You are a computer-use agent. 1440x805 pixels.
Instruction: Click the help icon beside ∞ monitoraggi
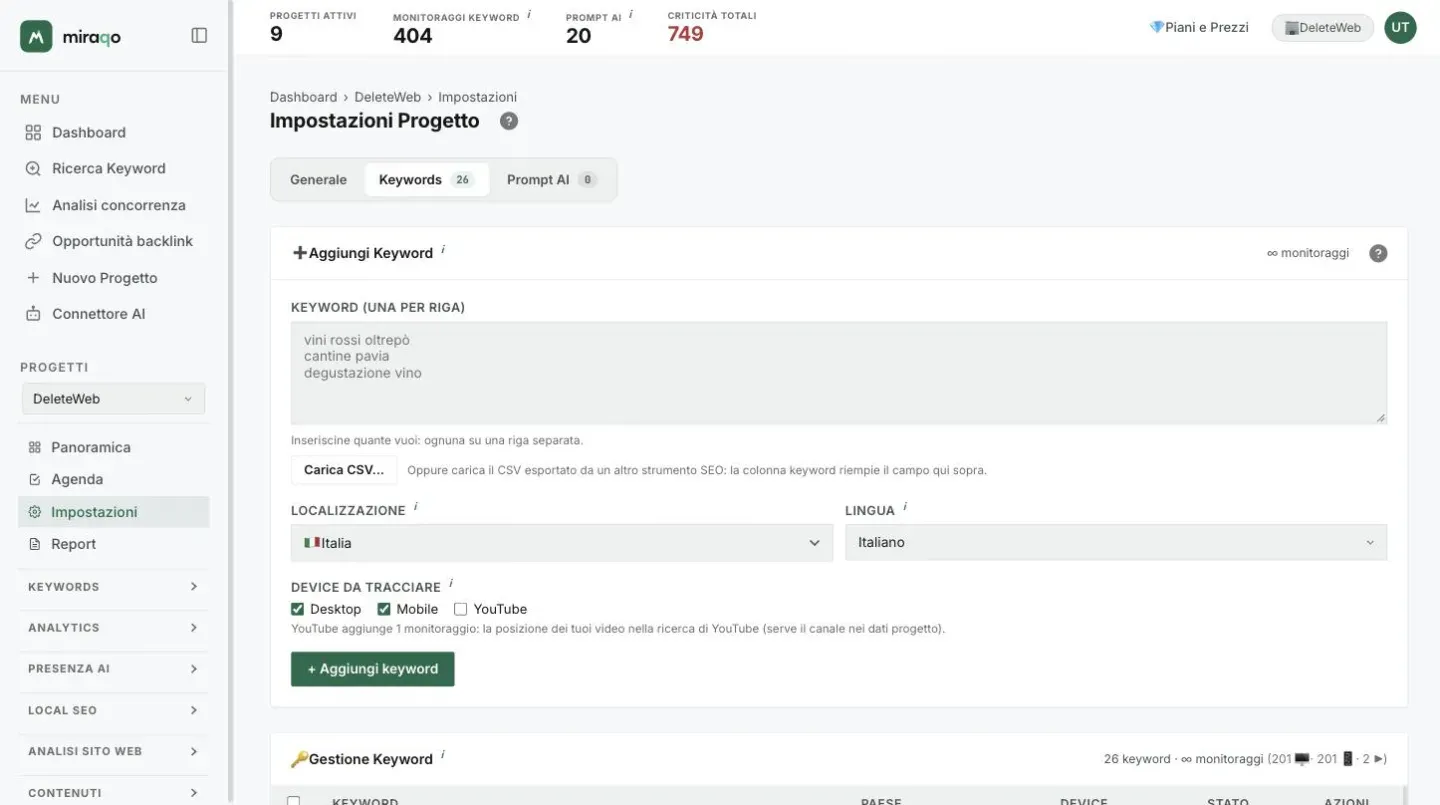1378,253
